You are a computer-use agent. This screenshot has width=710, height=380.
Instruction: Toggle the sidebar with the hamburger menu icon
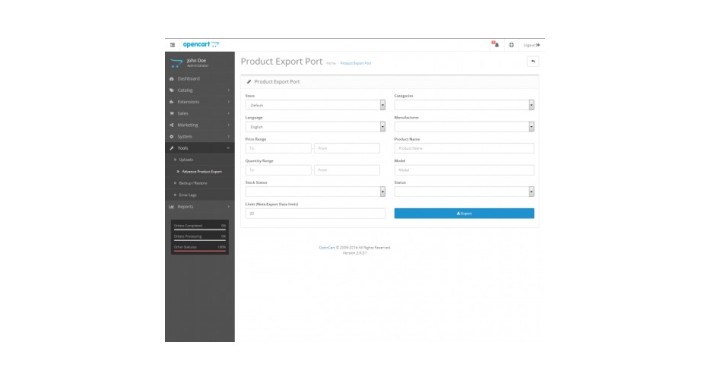(x=172, y=45)
